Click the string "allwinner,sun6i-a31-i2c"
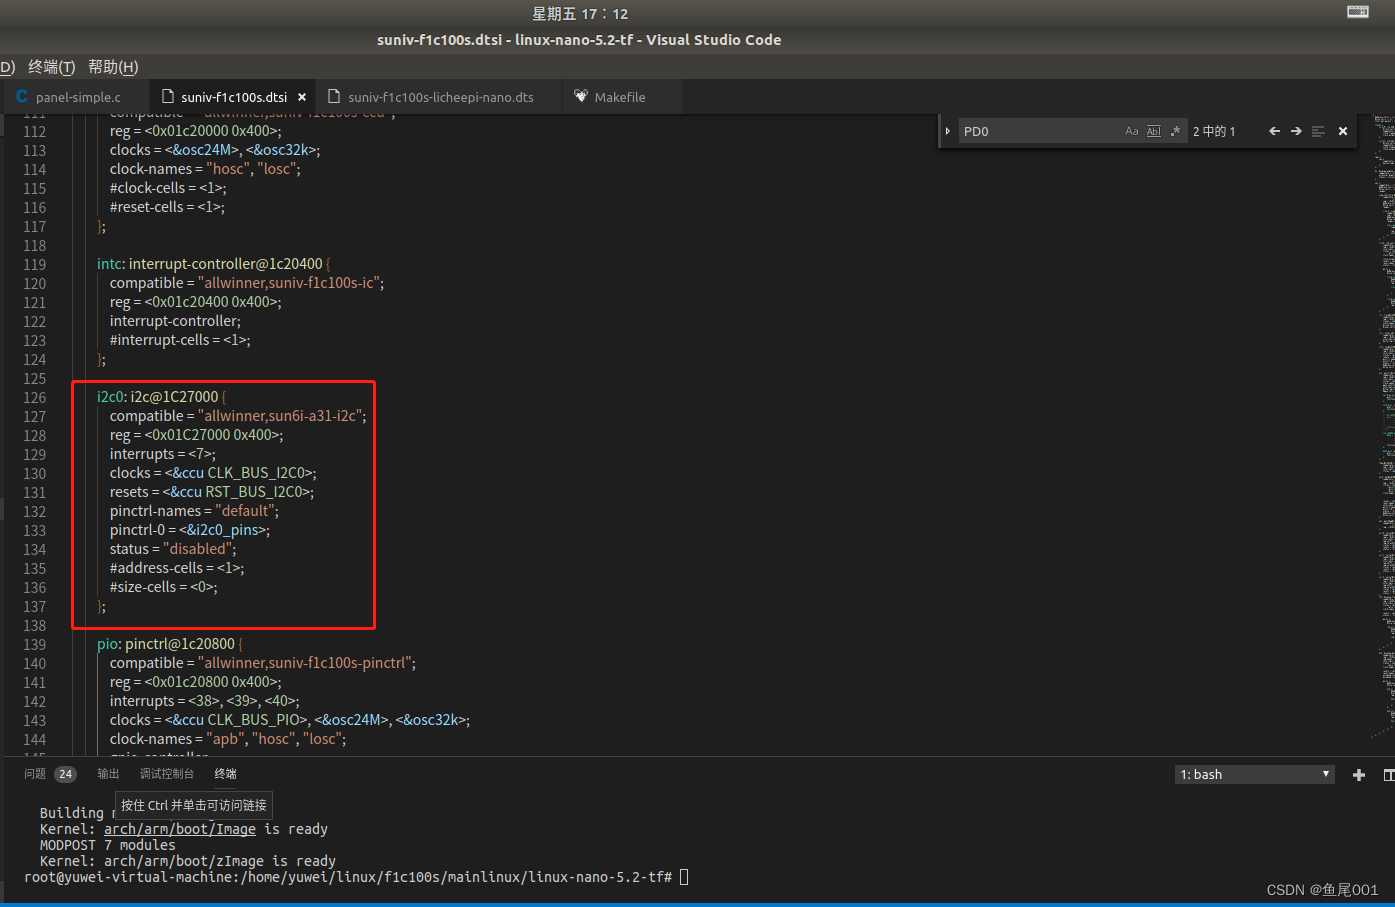Screen dimensions: 1395x907 [282, 416]
